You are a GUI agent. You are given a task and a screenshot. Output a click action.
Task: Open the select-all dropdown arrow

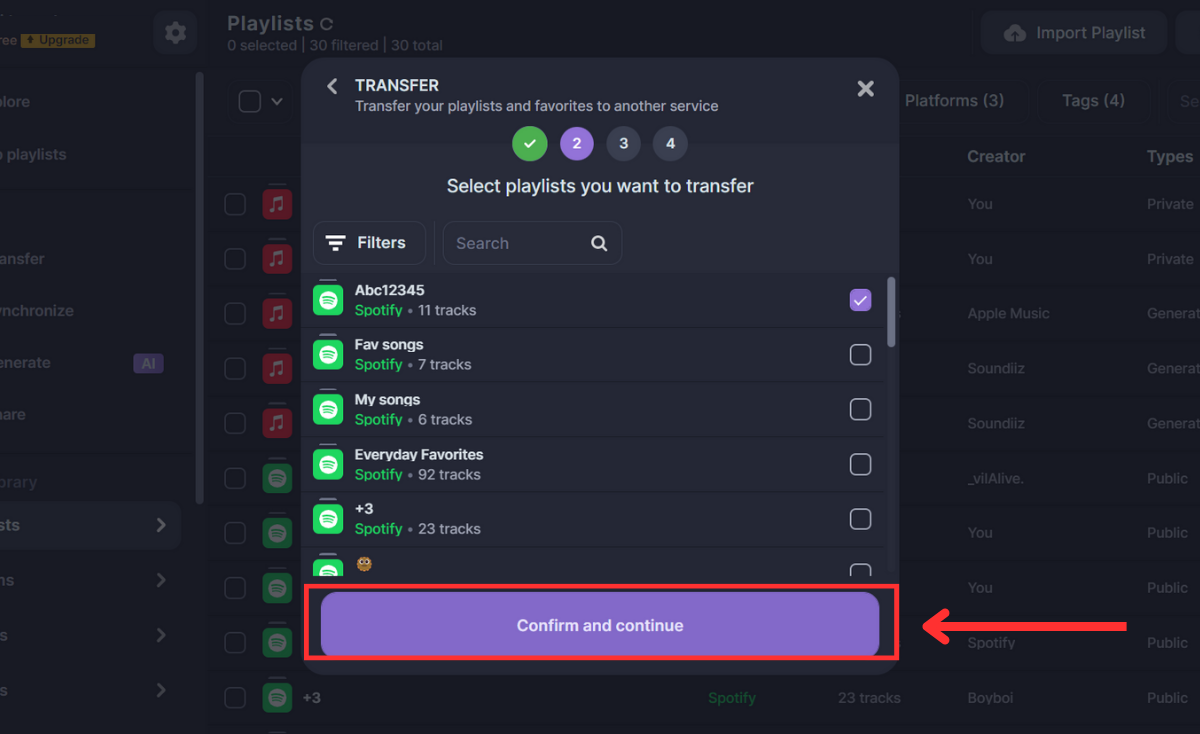[277, 101]
